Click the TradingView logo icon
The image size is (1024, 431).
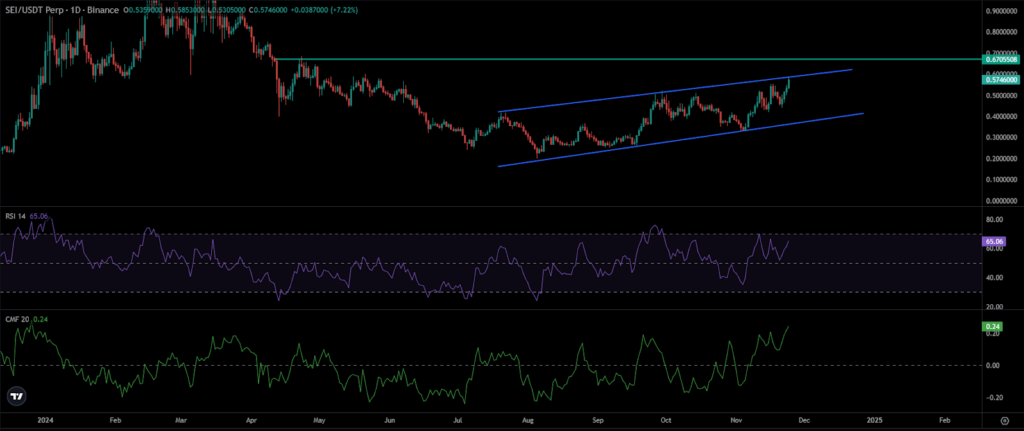(x=17, y=396)
